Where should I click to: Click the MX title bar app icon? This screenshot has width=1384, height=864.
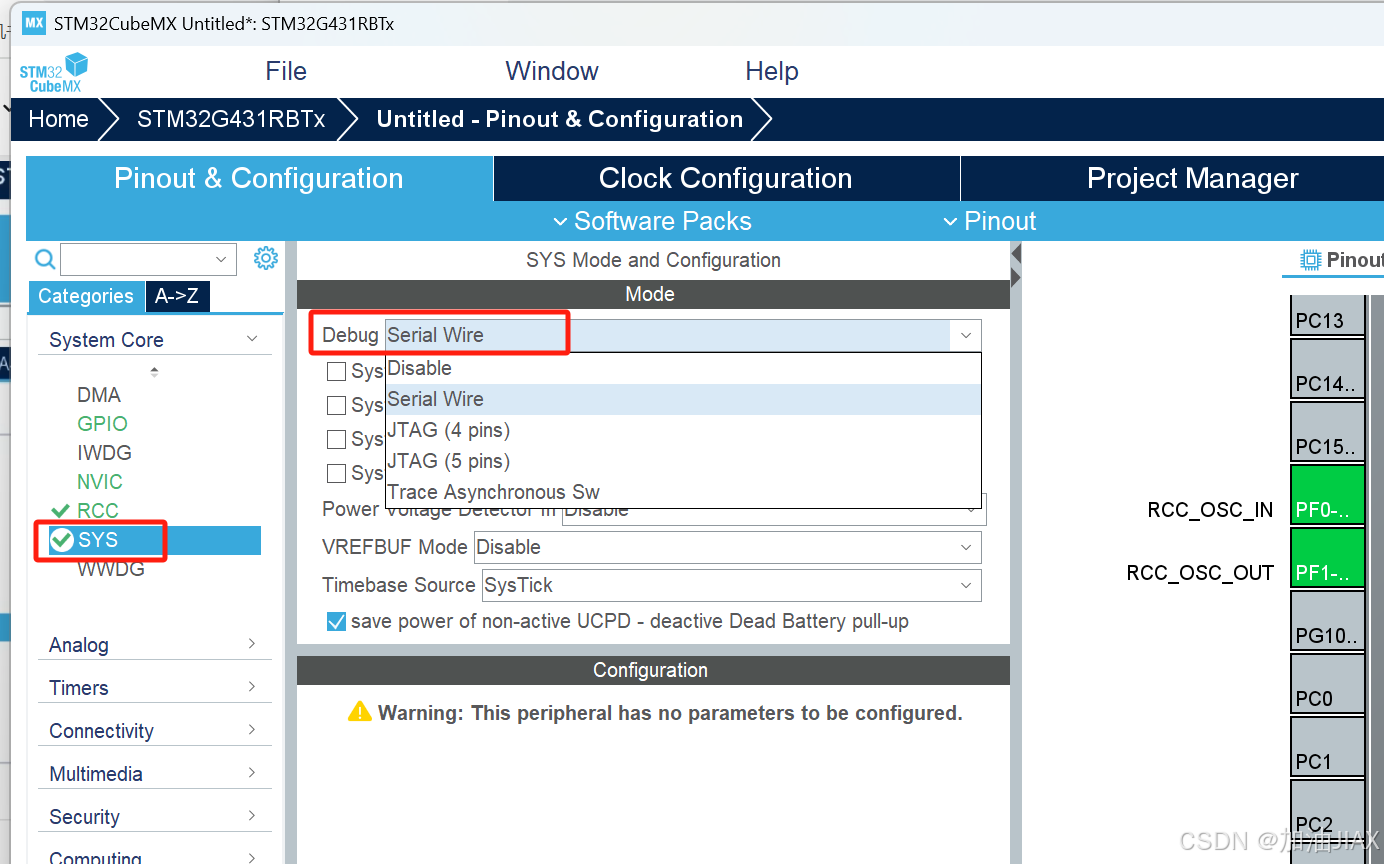(x=34, y=23)
